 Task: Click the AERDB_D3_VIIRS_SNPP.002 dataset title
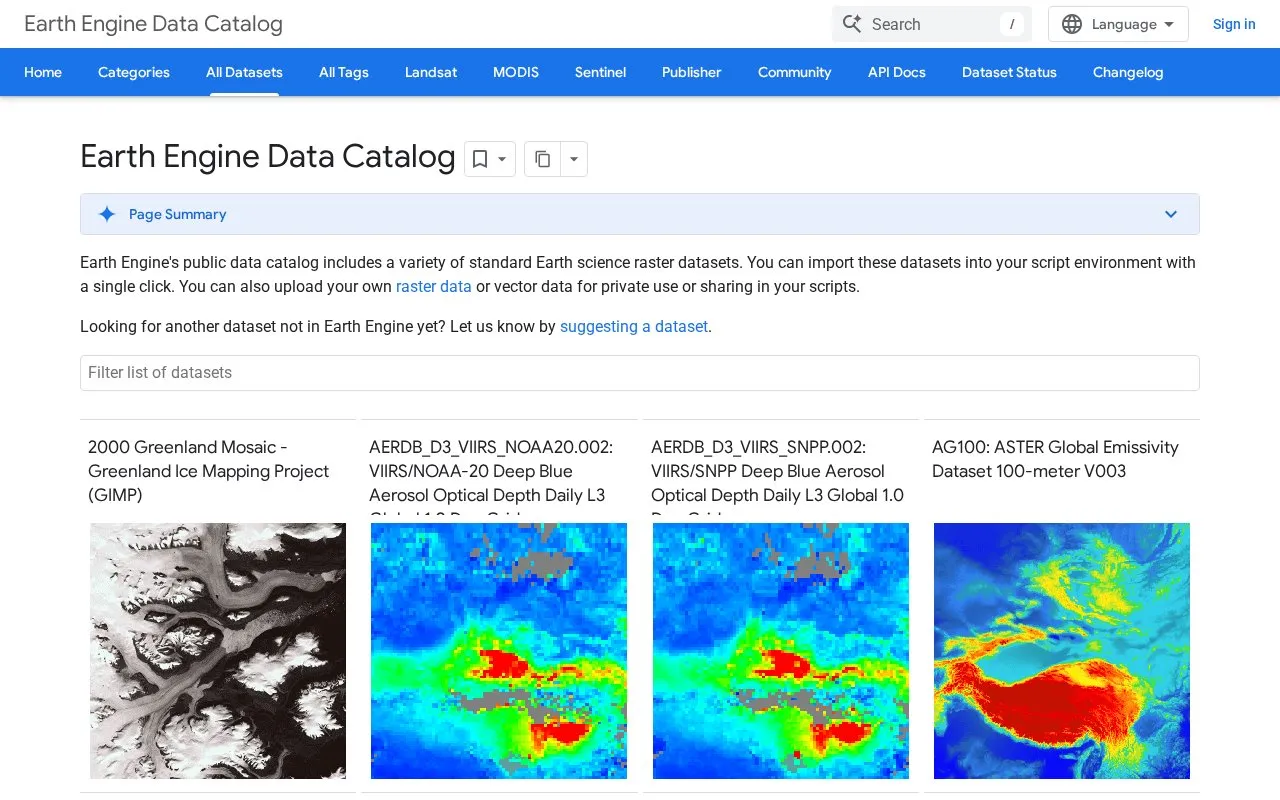777,476
